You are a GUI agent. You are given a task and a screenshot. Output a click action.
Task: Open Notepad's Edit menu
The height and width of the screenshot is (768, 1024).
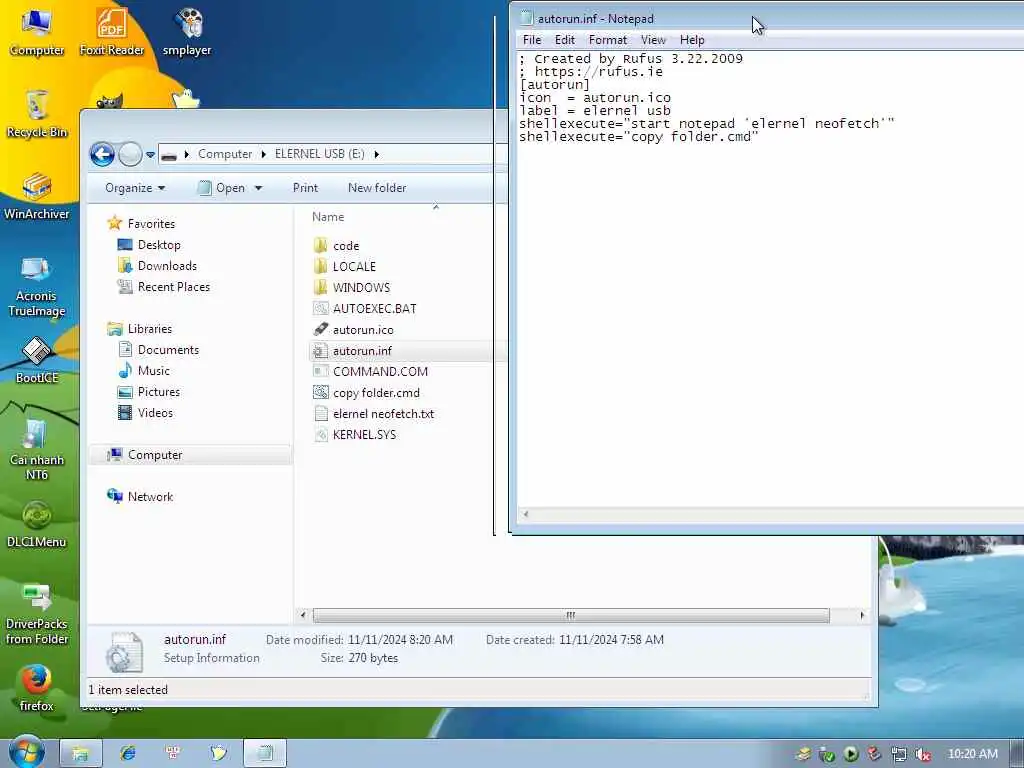point(564,40)
